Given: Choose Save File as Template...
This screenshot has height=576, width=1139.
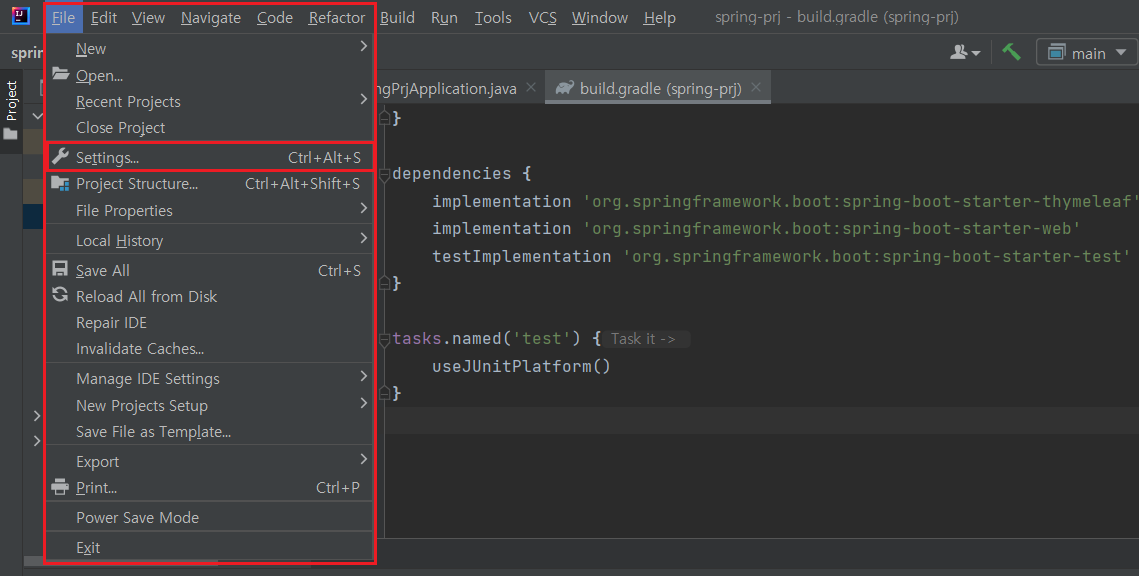Looking at the screenshot, I should (209, 431).
